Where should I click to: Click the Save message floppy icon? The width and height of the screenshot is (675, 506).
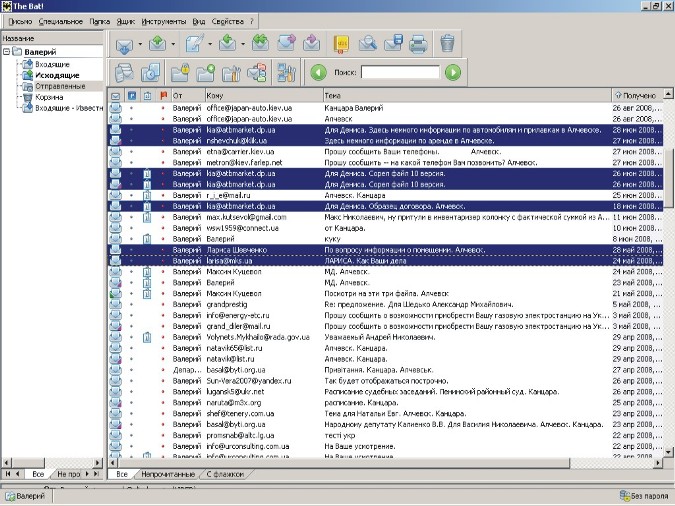[x=393, y=44]
